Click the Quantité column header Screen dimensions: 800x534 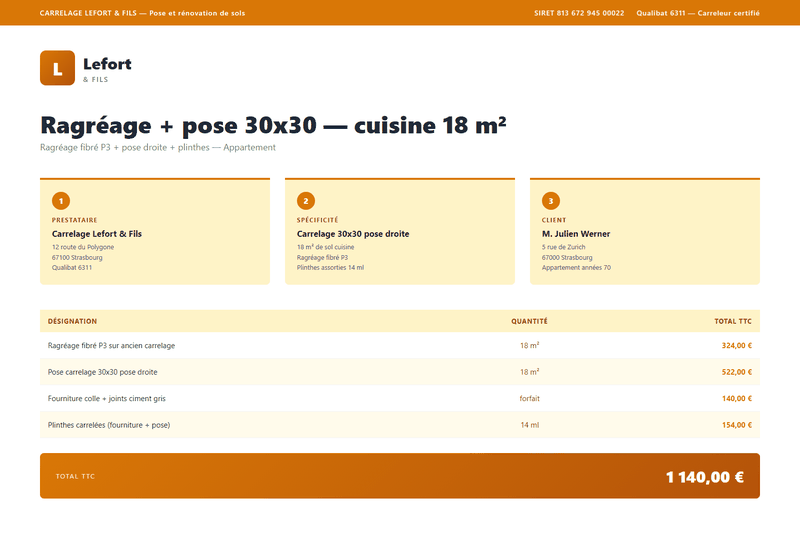point(529,321)
